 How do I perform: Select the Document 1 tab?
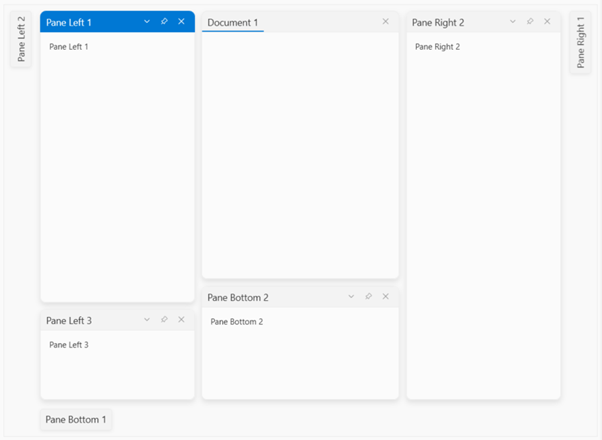pos(233,23)
